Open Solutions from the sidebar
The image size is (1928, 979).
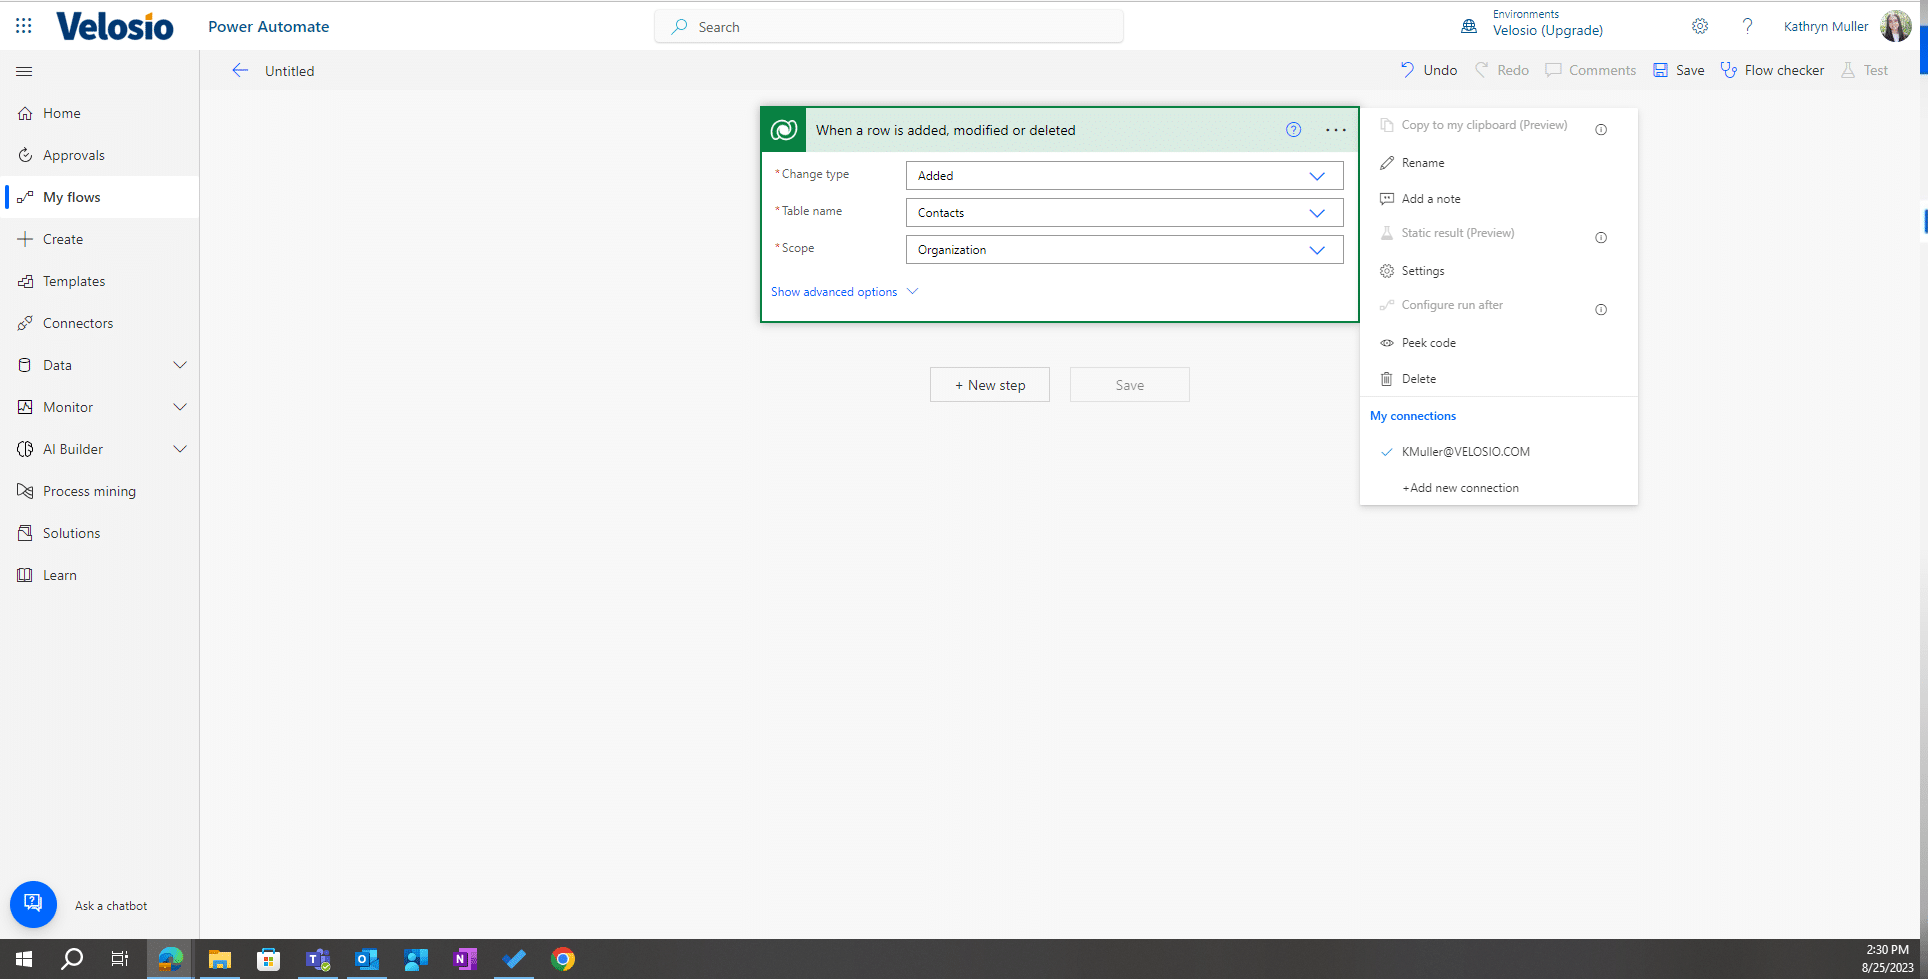pos(71,532)
